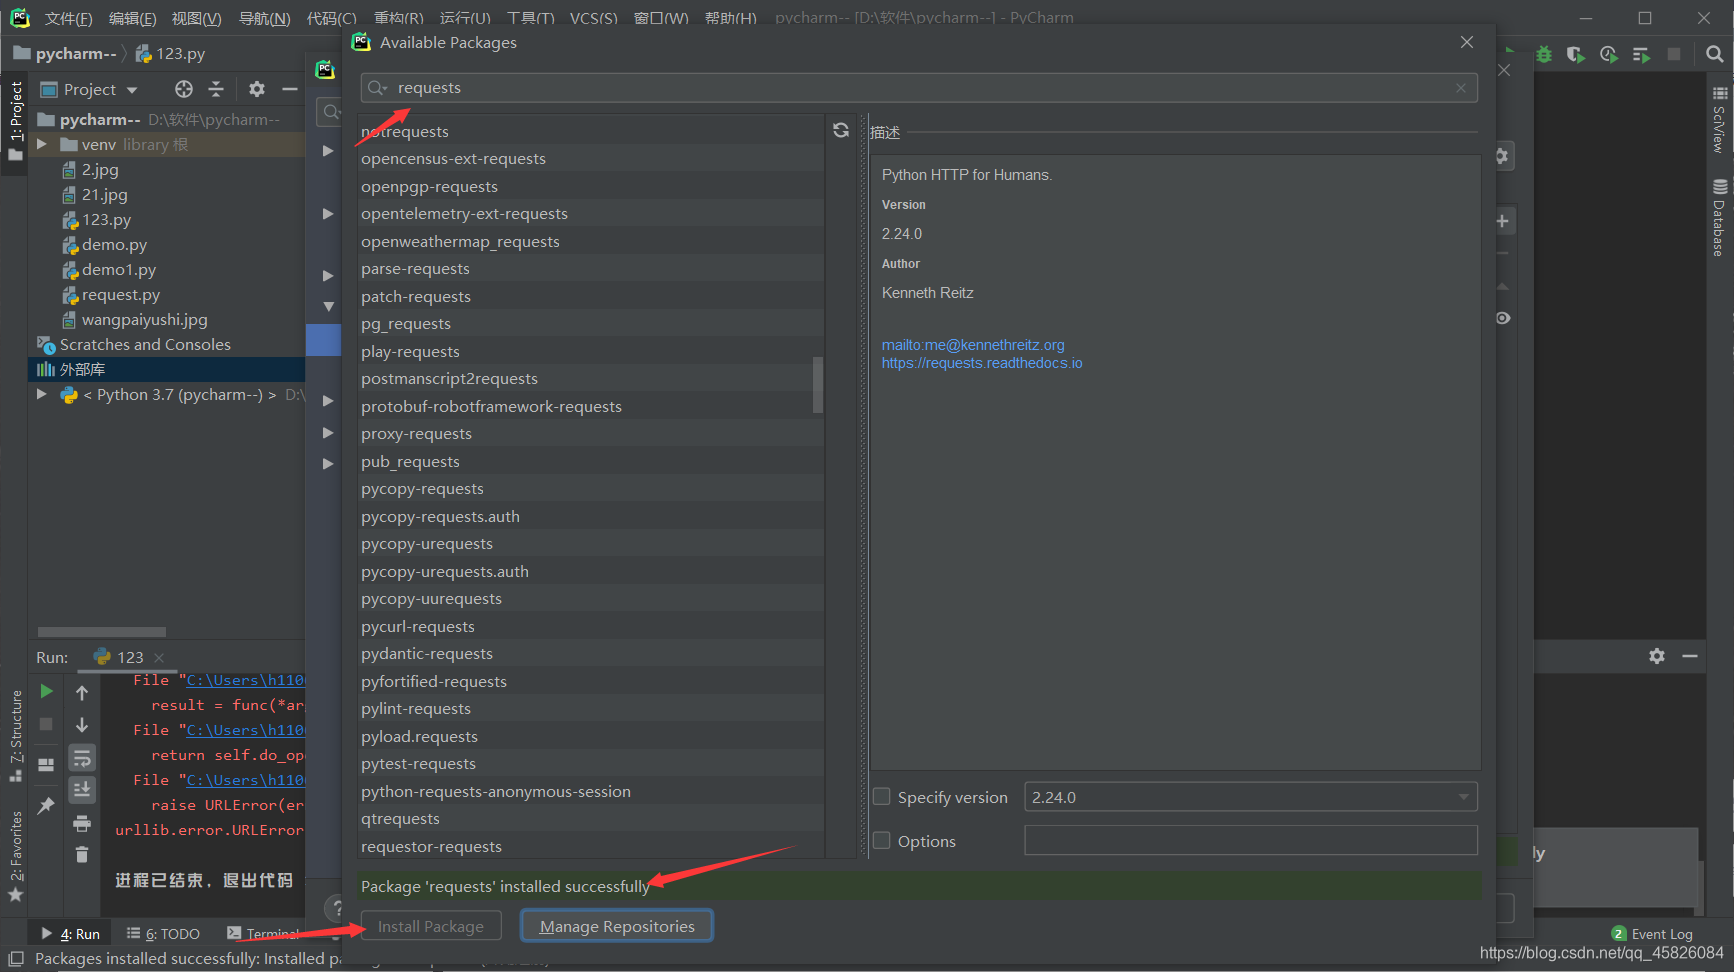Click the plus add package icon behind dialog
This screenshot has width=1734, height=972.
(1503, 221)
